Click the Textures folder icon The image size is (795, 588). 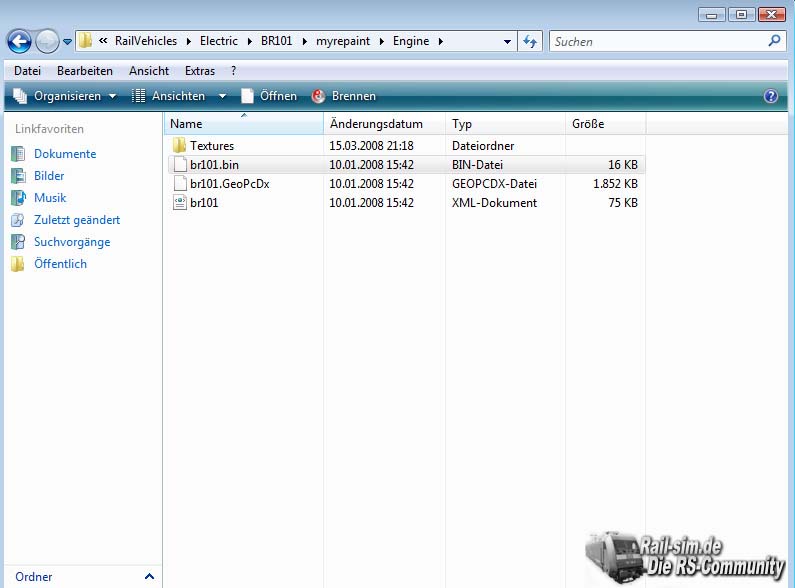point(179,146)
